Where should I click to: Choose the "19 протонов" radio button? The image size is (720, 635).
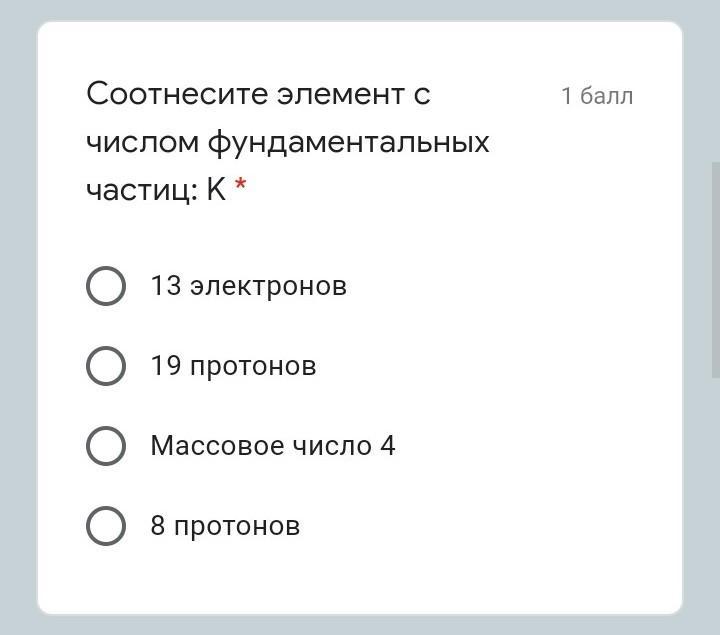click(106, 366)
